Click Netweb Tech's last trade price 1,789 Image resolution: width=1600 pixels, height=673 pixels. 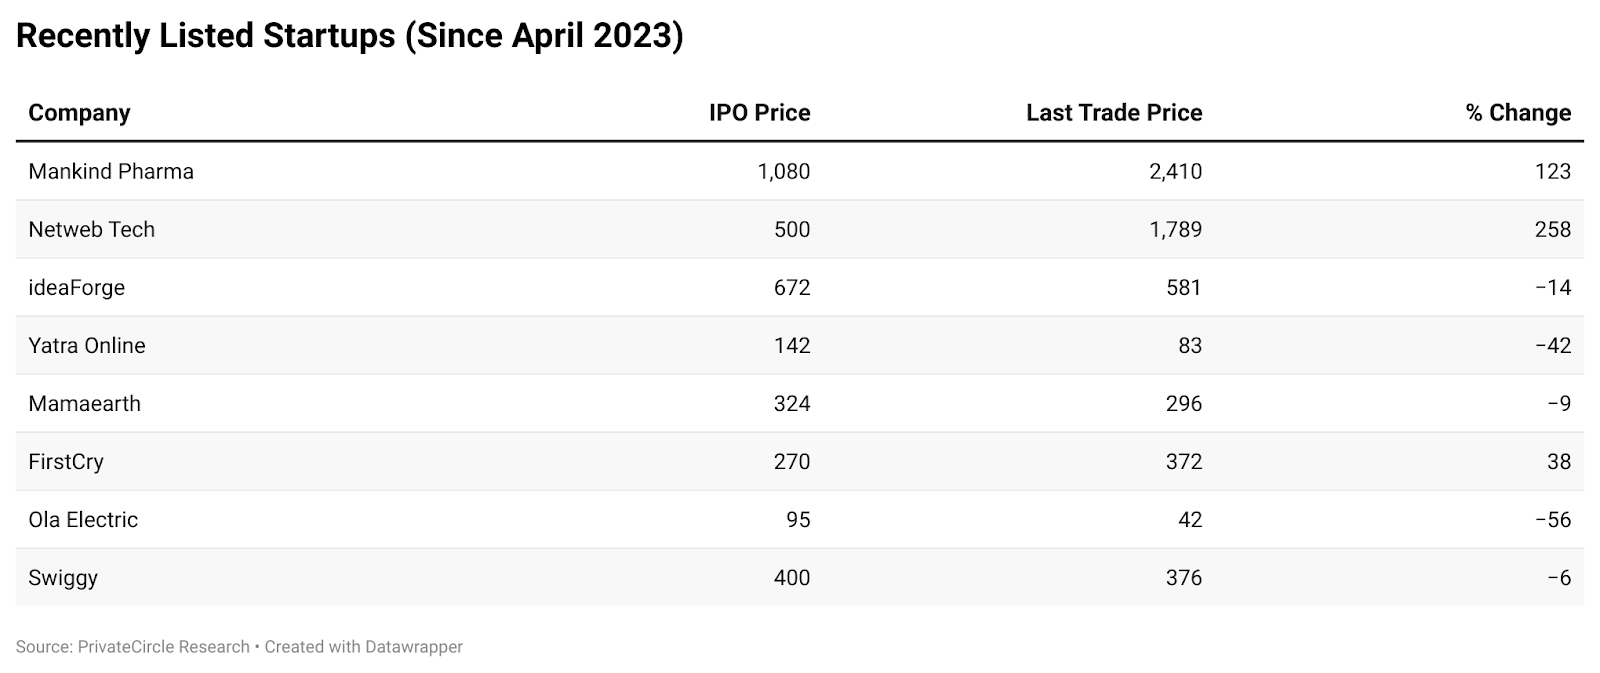coord(1176,229)
